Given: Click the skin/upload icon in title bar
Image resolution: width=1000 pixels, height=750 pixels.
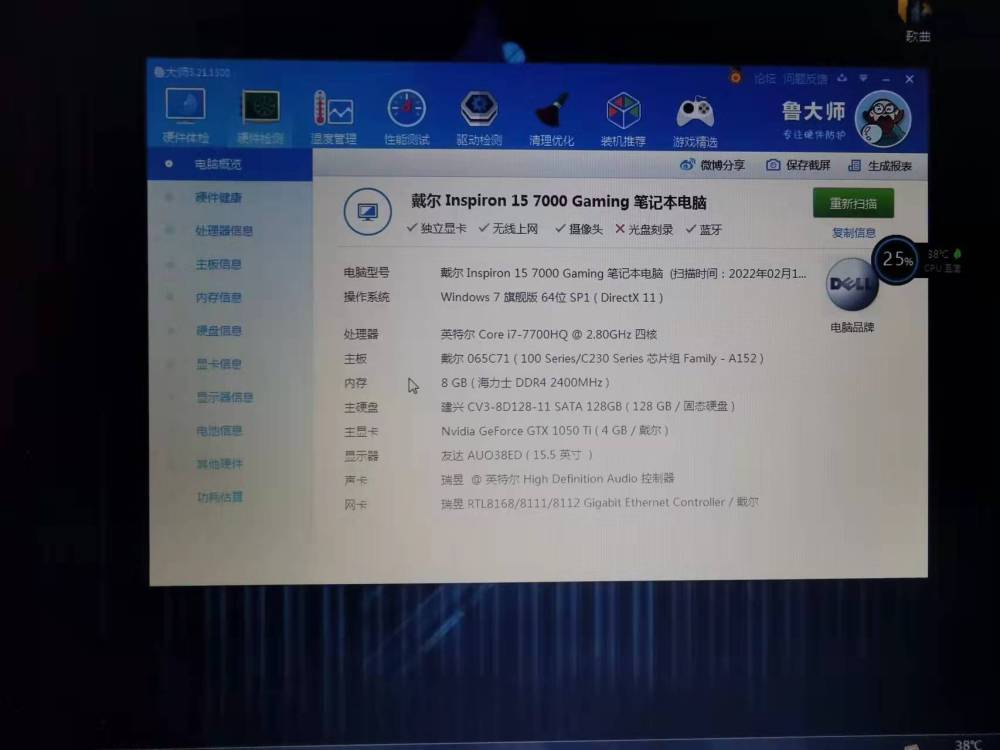Looking at the screenshot, I should (x=842, y=78).
